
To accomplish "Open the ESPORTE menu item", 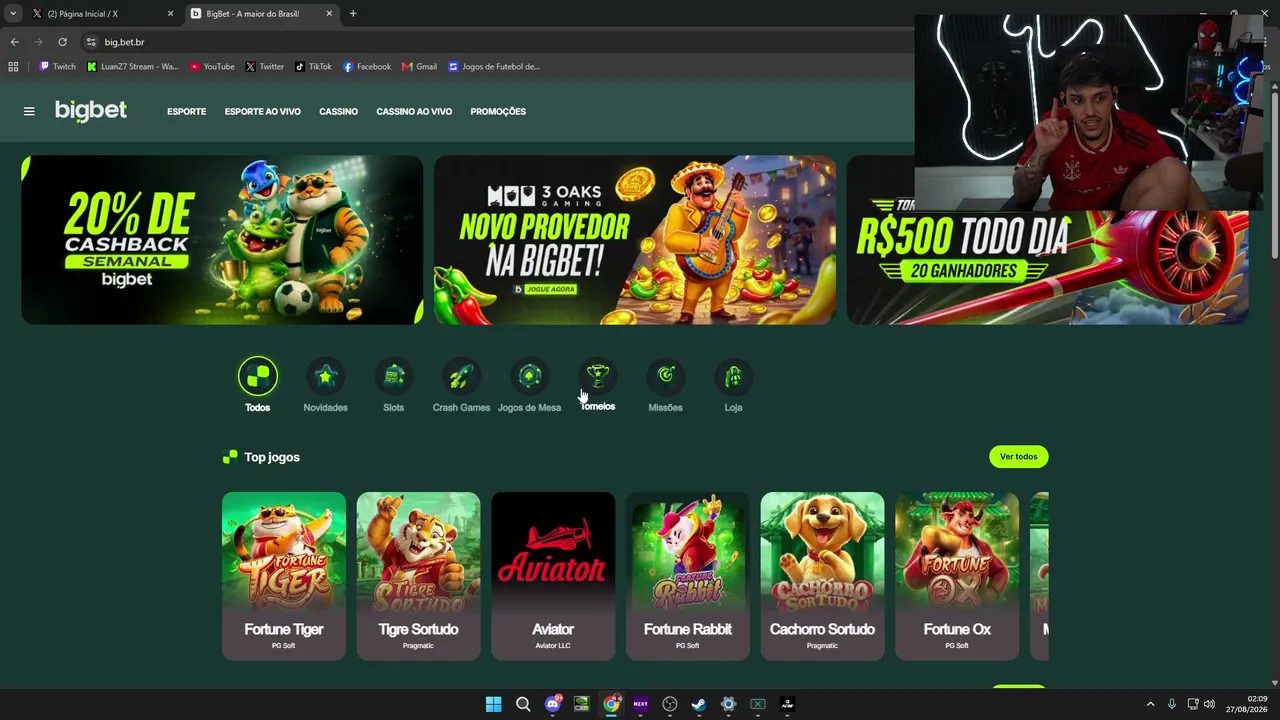I will pos(187,111).
